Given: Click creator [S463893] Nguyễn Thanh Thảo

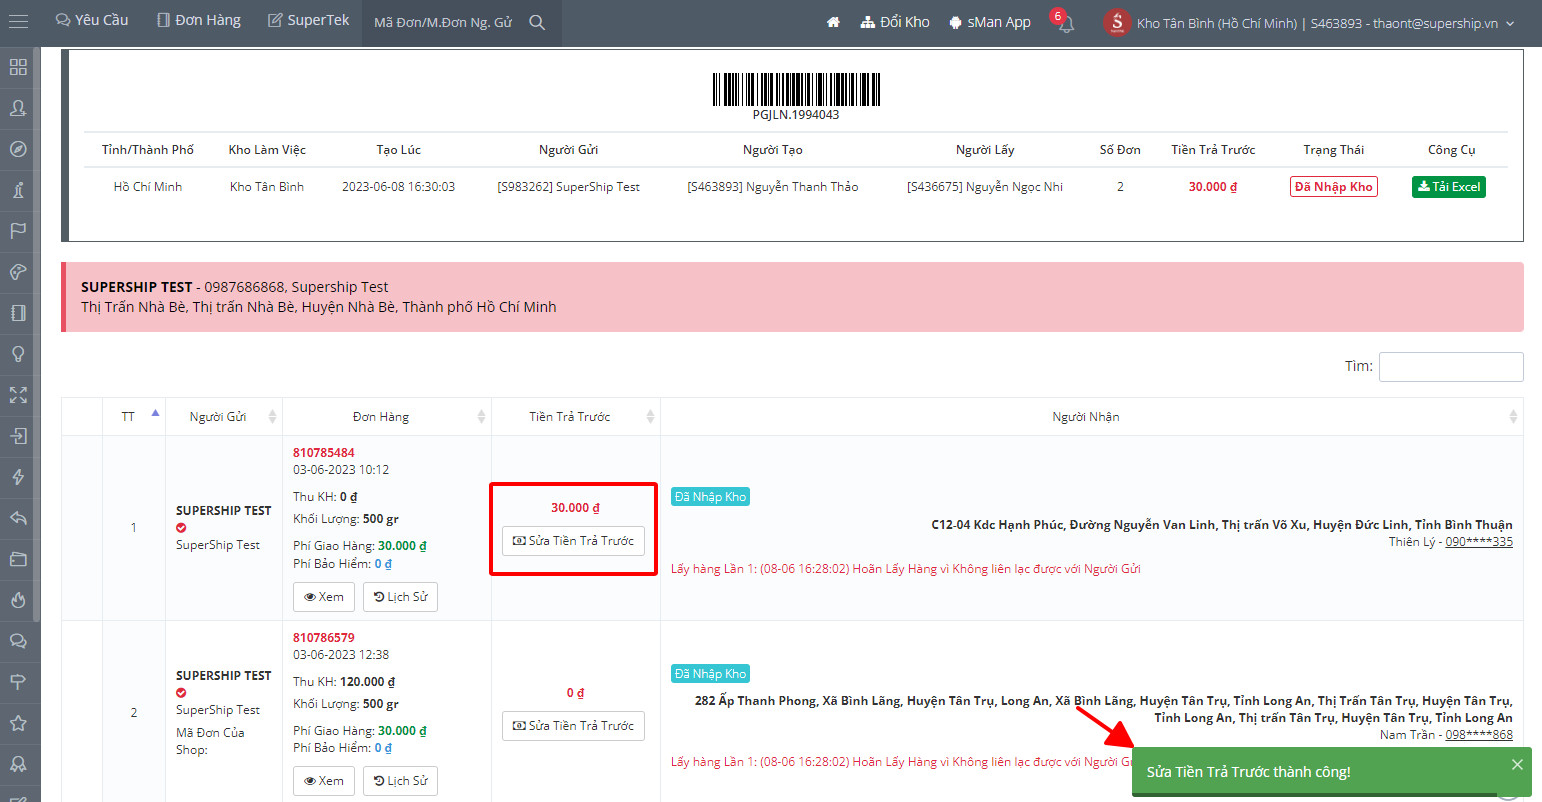Looking at the screenshot, I should coord(773,187).
